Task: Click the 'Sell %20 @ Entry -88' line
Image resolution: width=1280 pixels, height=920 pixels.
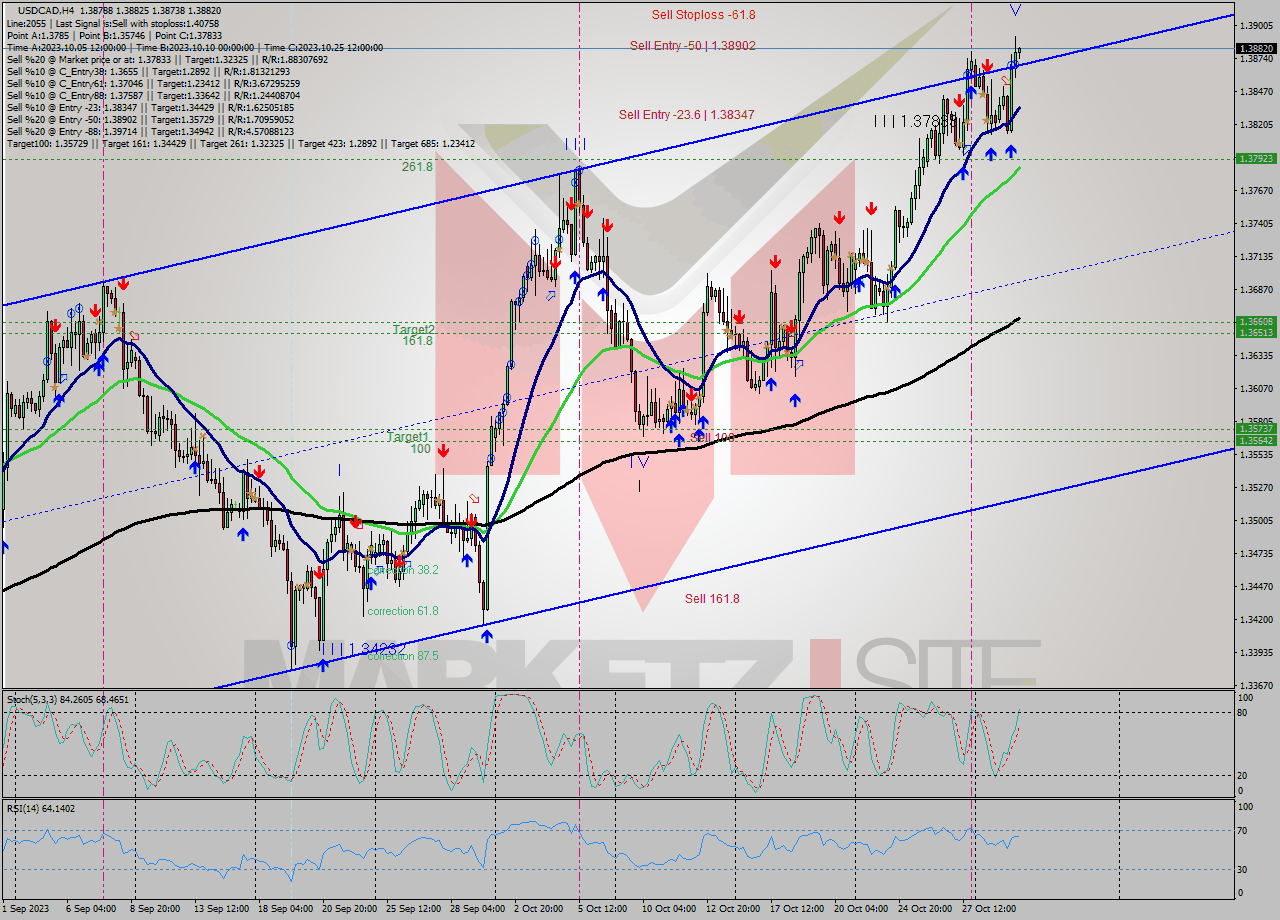Action: coord(150,131)
